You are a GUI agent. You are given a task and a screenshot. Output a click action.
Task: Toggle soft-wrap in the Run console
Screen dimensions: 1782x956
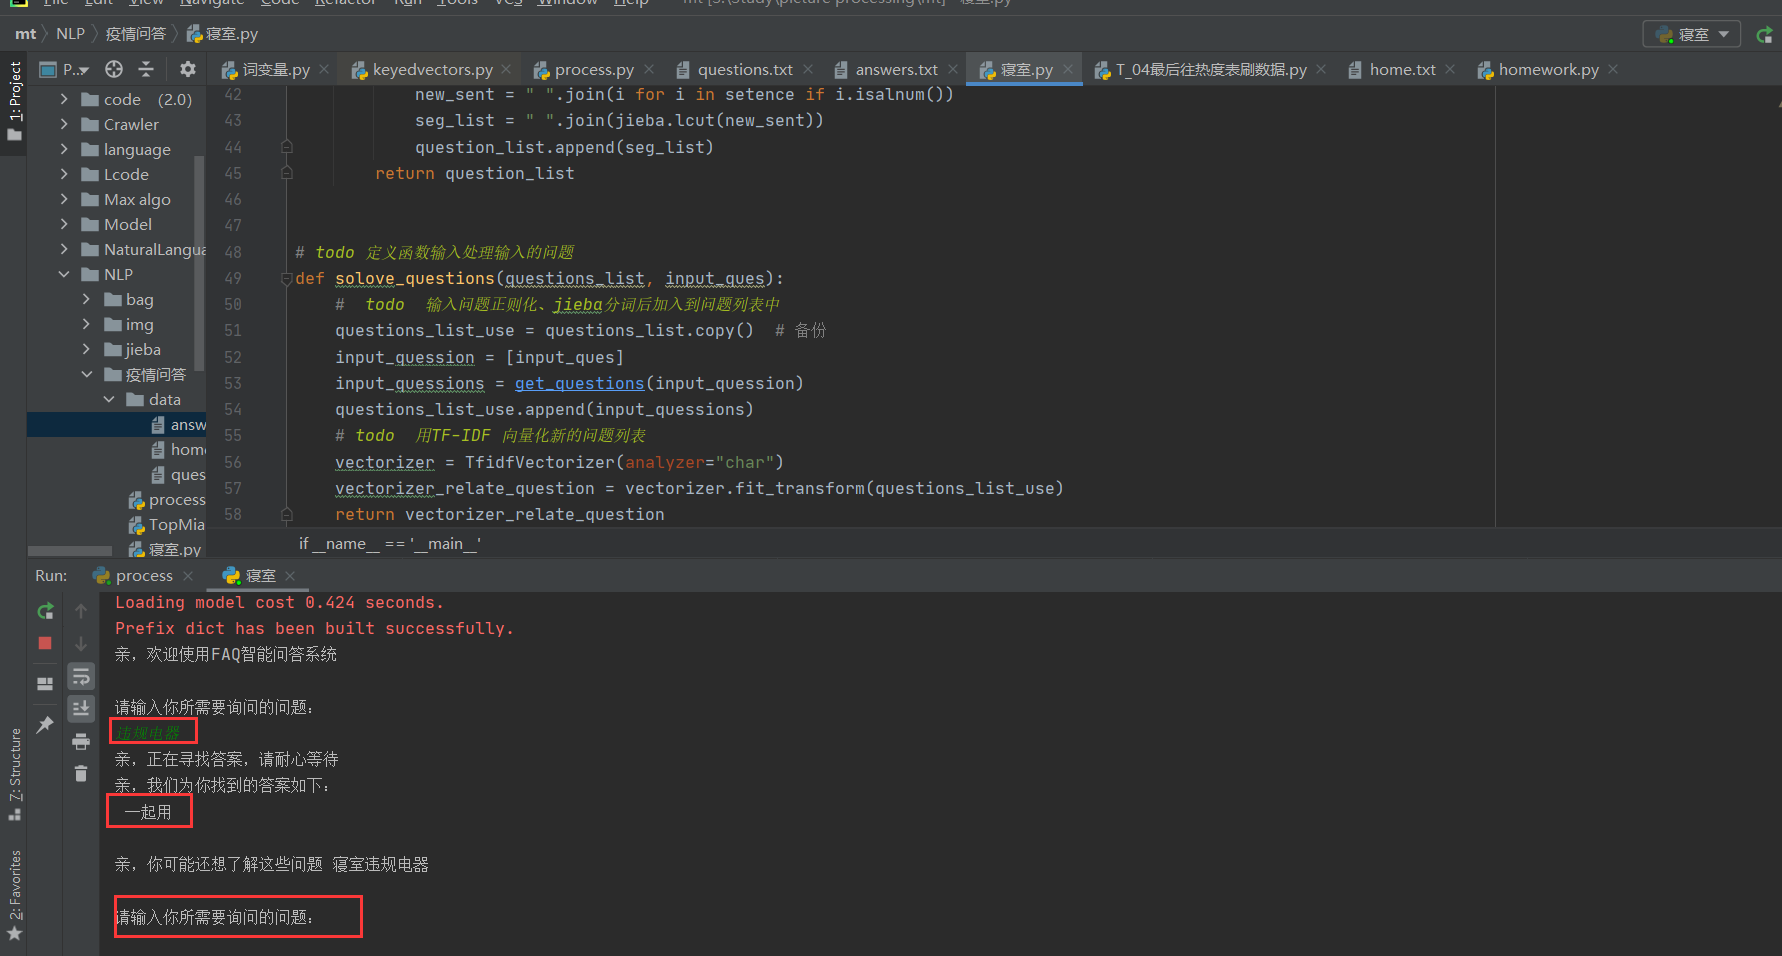pos(81,677)
